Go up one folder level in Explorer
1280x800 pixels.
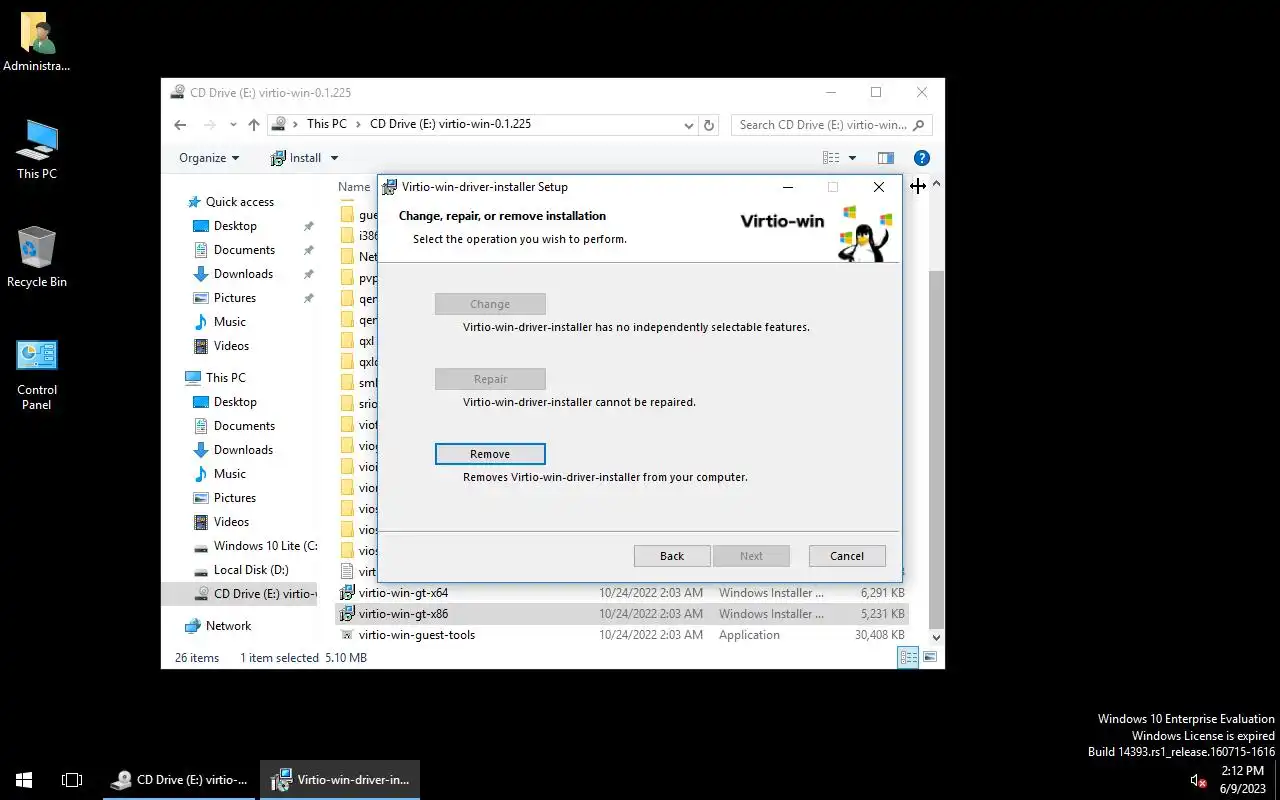tap(254, 125)
